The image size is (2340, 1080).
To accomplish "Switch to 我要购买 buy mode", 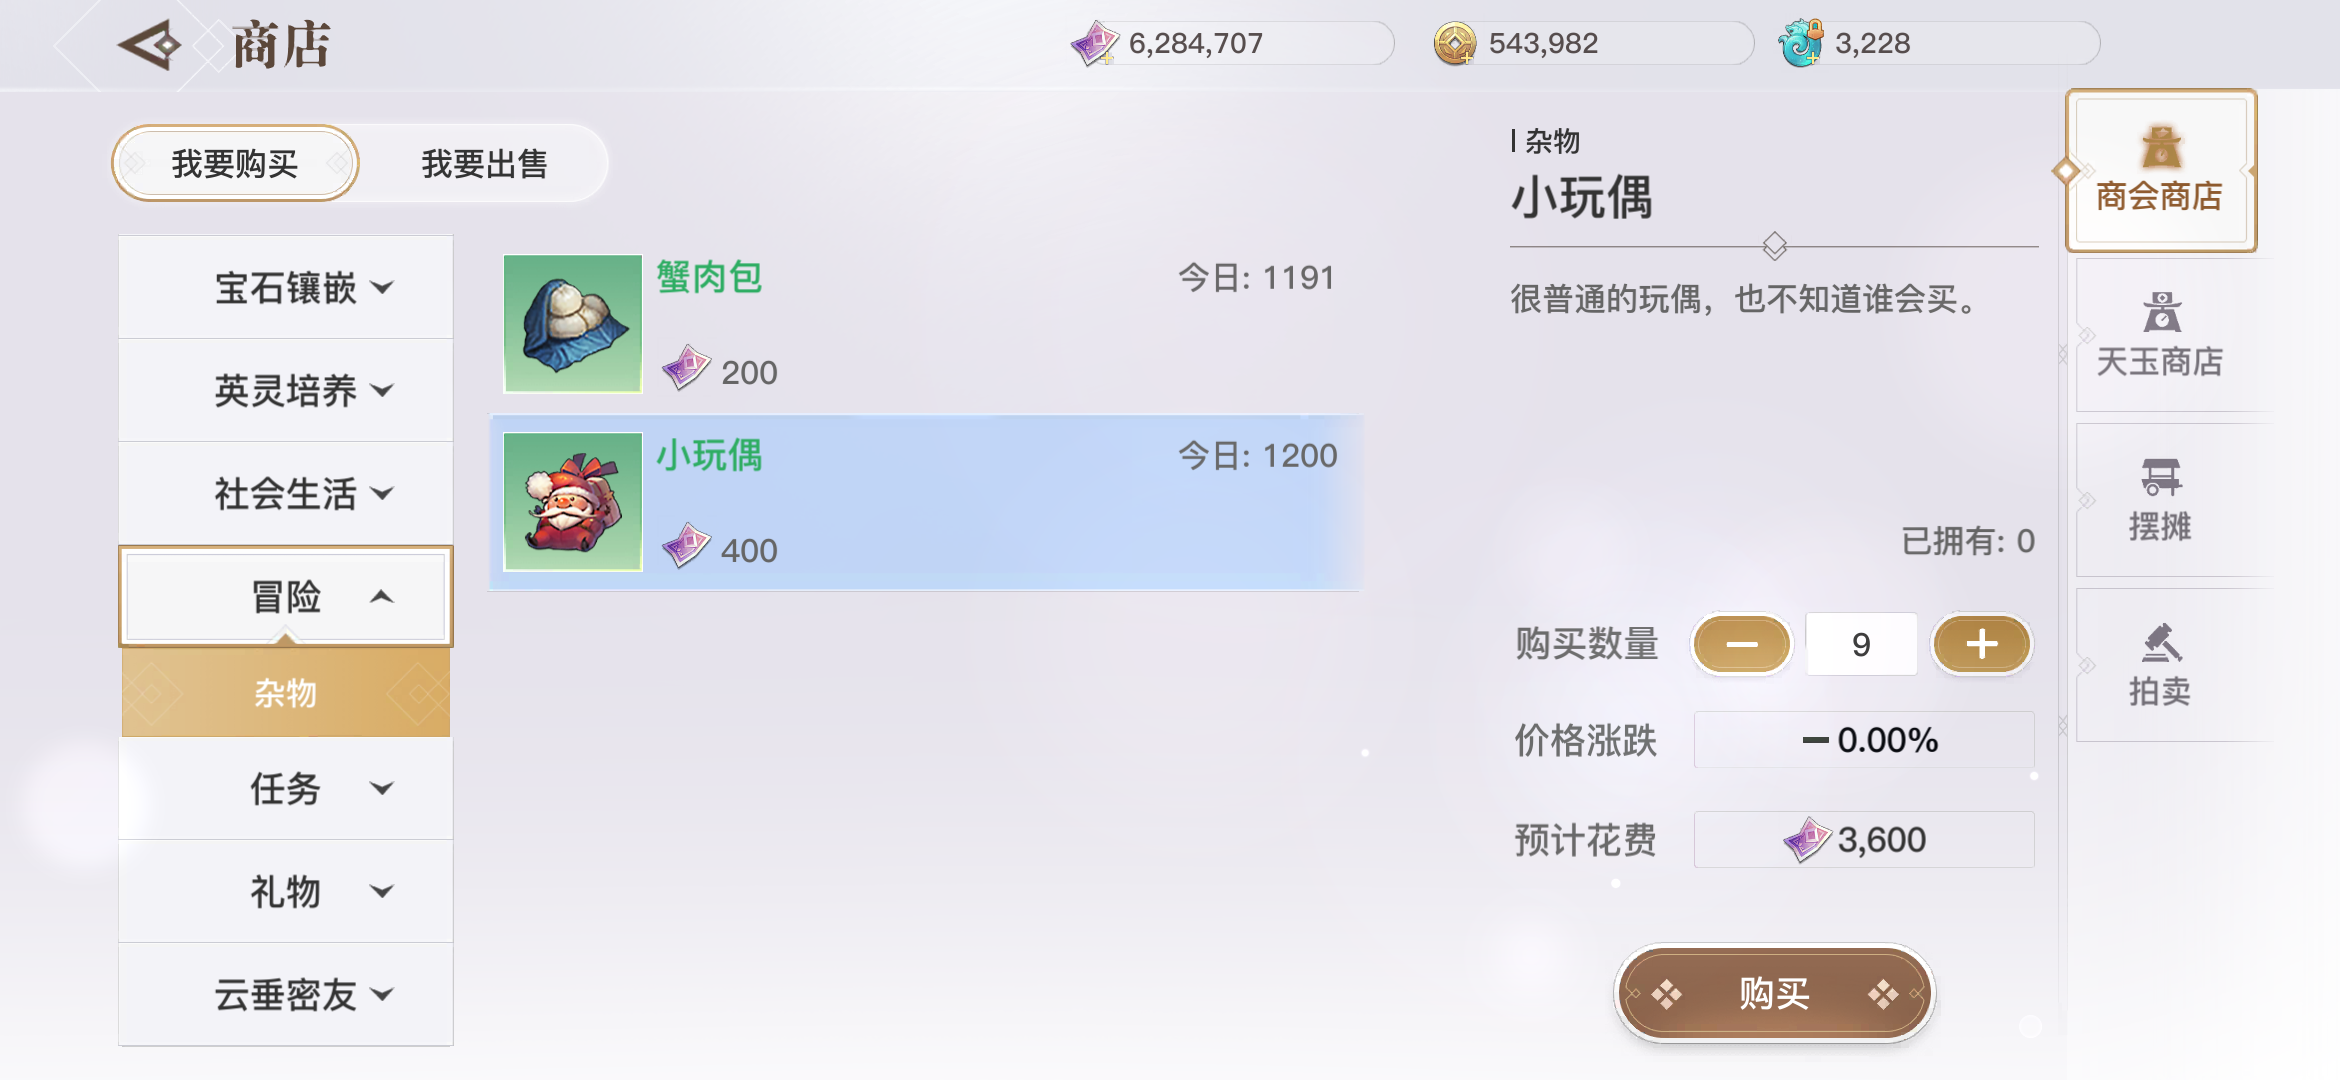I will coord(235,163).
